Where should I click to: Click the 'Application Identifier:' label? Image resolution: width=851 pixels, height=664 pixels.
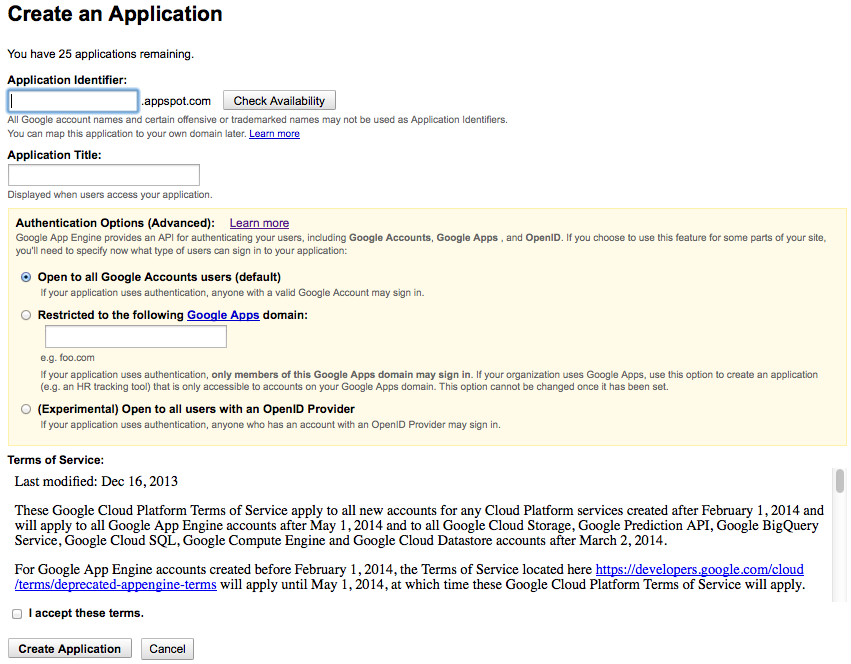tap(67, 80)
